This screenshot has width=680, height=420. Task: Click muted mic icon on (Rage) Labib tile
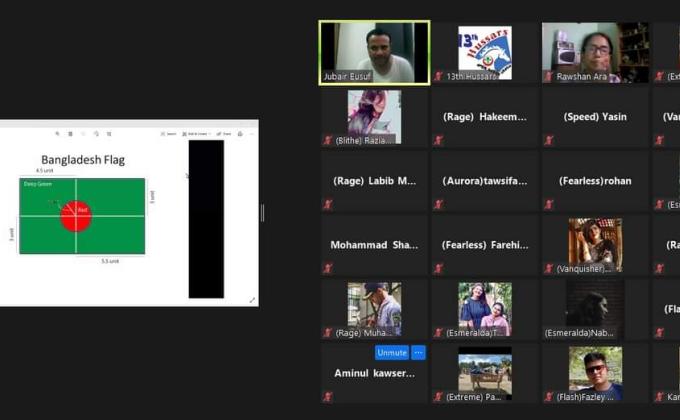(327, 204)
